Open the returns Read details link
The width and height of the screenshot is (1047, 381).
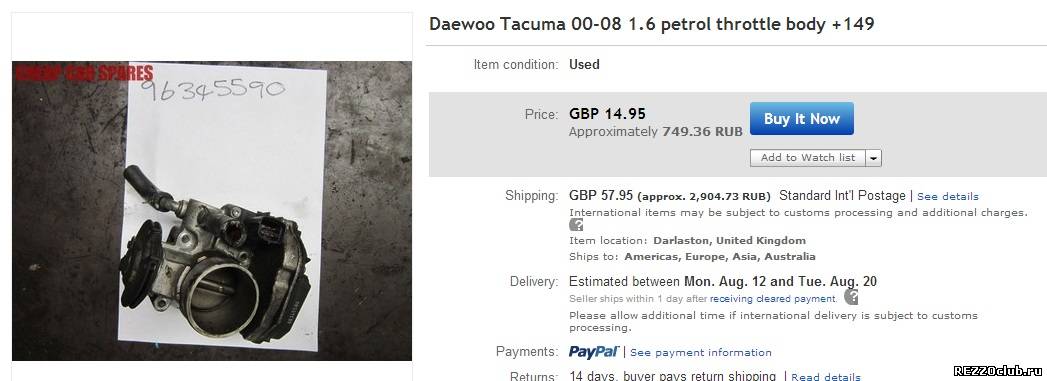click(826, 377)
